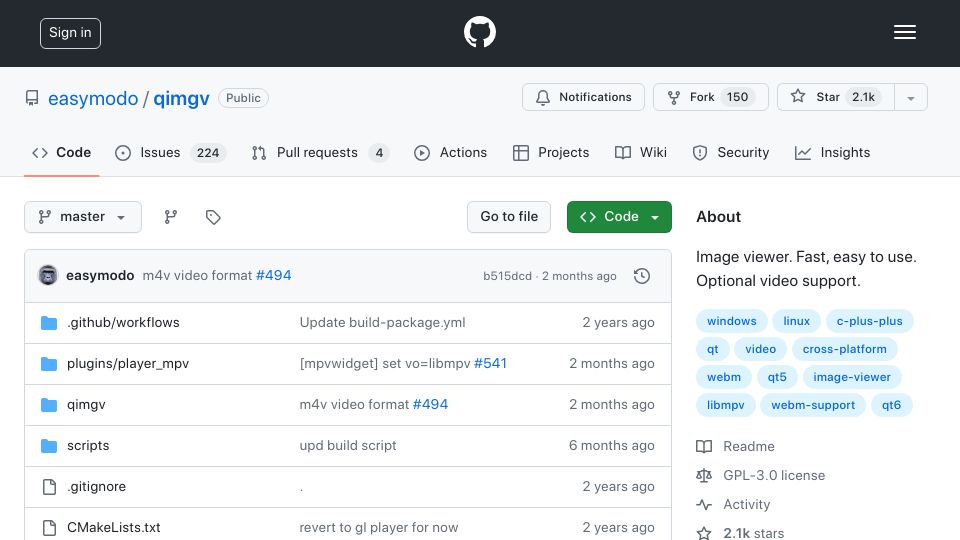Open 'revert to gl player for now' commit
Screen dimensions: 960x540
point(378,528)
